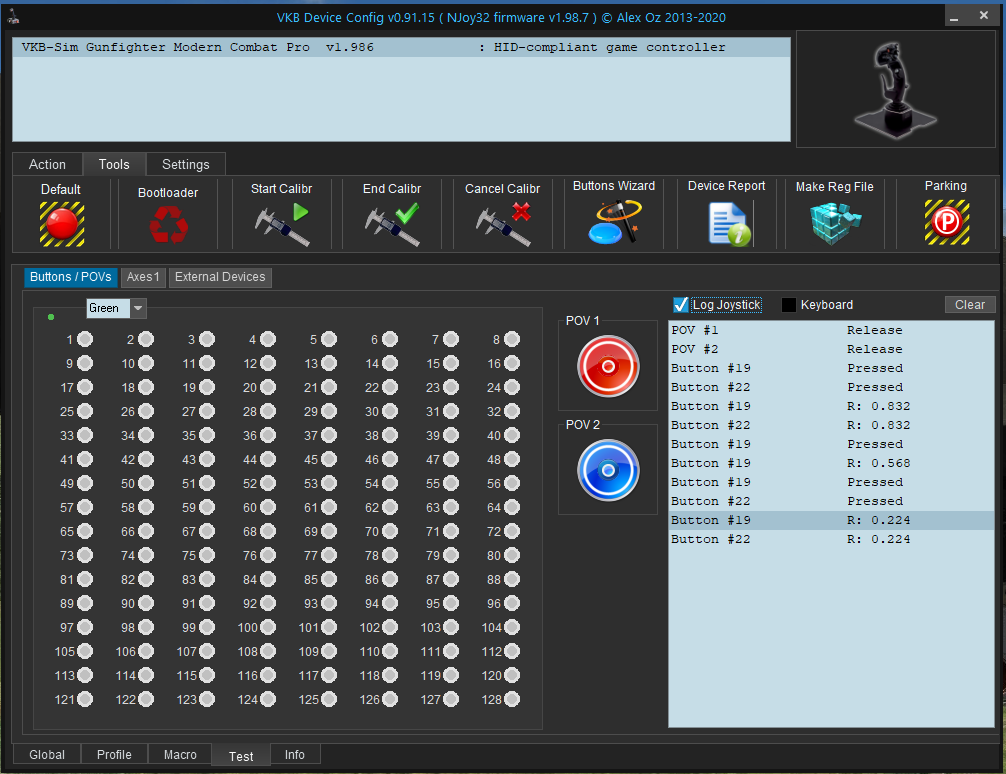Screen dimensions: 1006x774
Task: Click button indicator 64
Action: coord(512,507)
